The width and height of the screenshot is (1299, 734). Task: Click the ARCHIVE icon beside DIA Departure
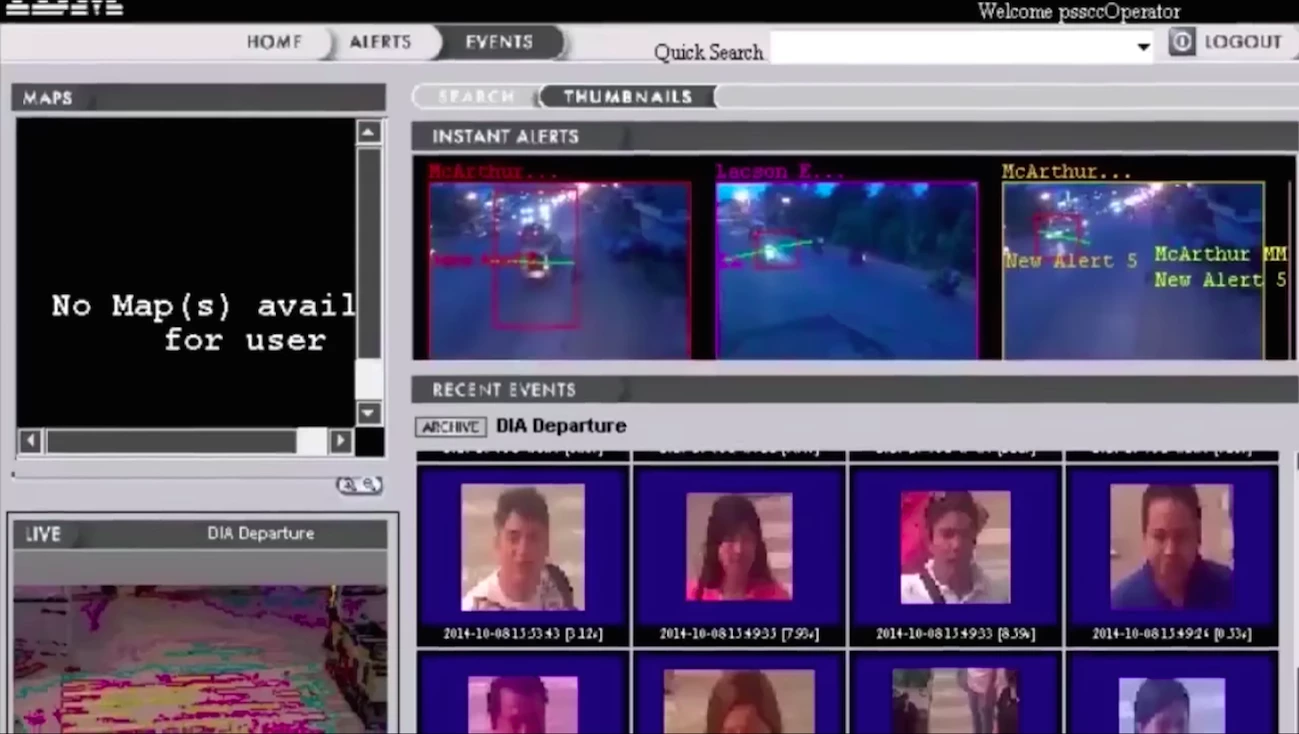[450, 426]
